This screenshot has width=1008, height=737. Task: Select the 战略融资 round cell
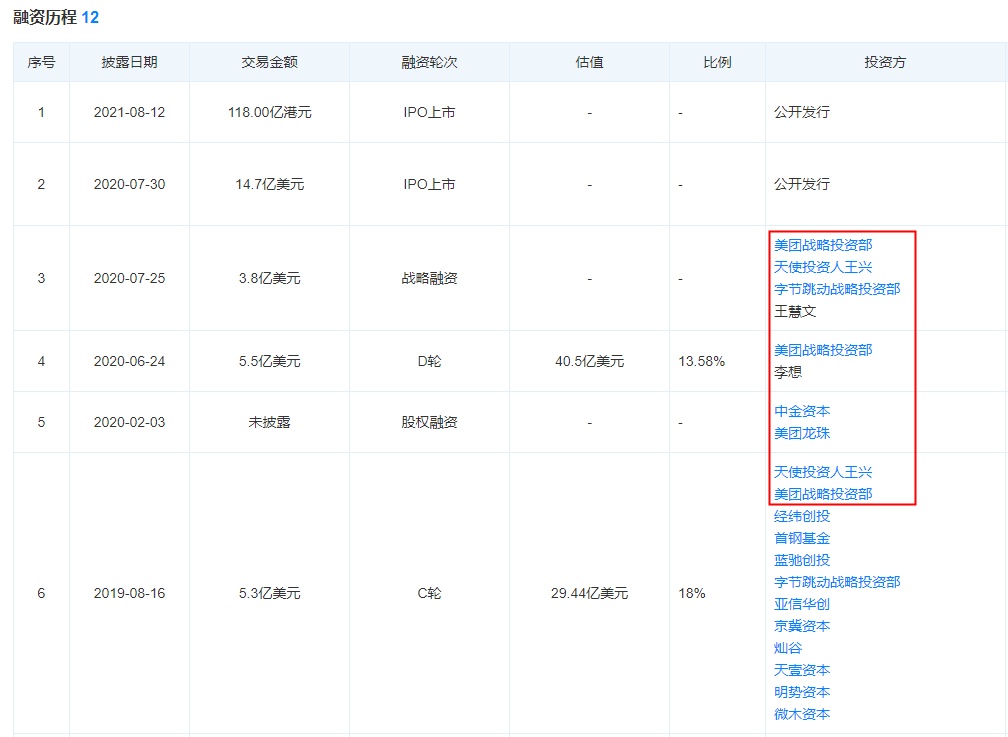tap(429, 278)
